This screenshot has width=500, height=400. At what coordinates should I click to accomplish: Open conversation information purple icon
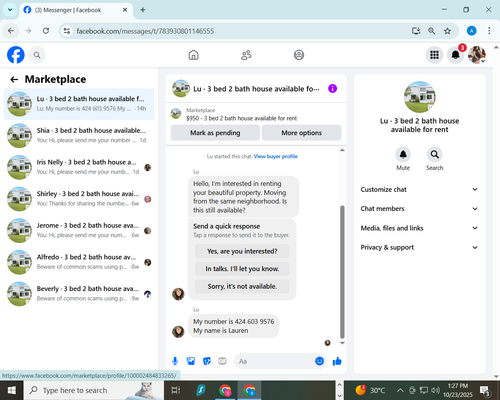click(332, 89)
